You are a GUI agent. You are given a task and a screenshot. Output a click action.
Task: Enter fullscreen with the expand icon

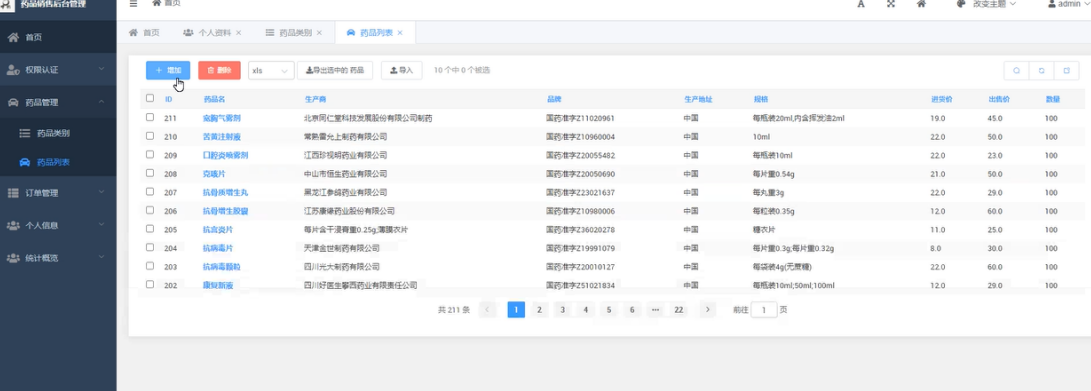pos(891,4)
